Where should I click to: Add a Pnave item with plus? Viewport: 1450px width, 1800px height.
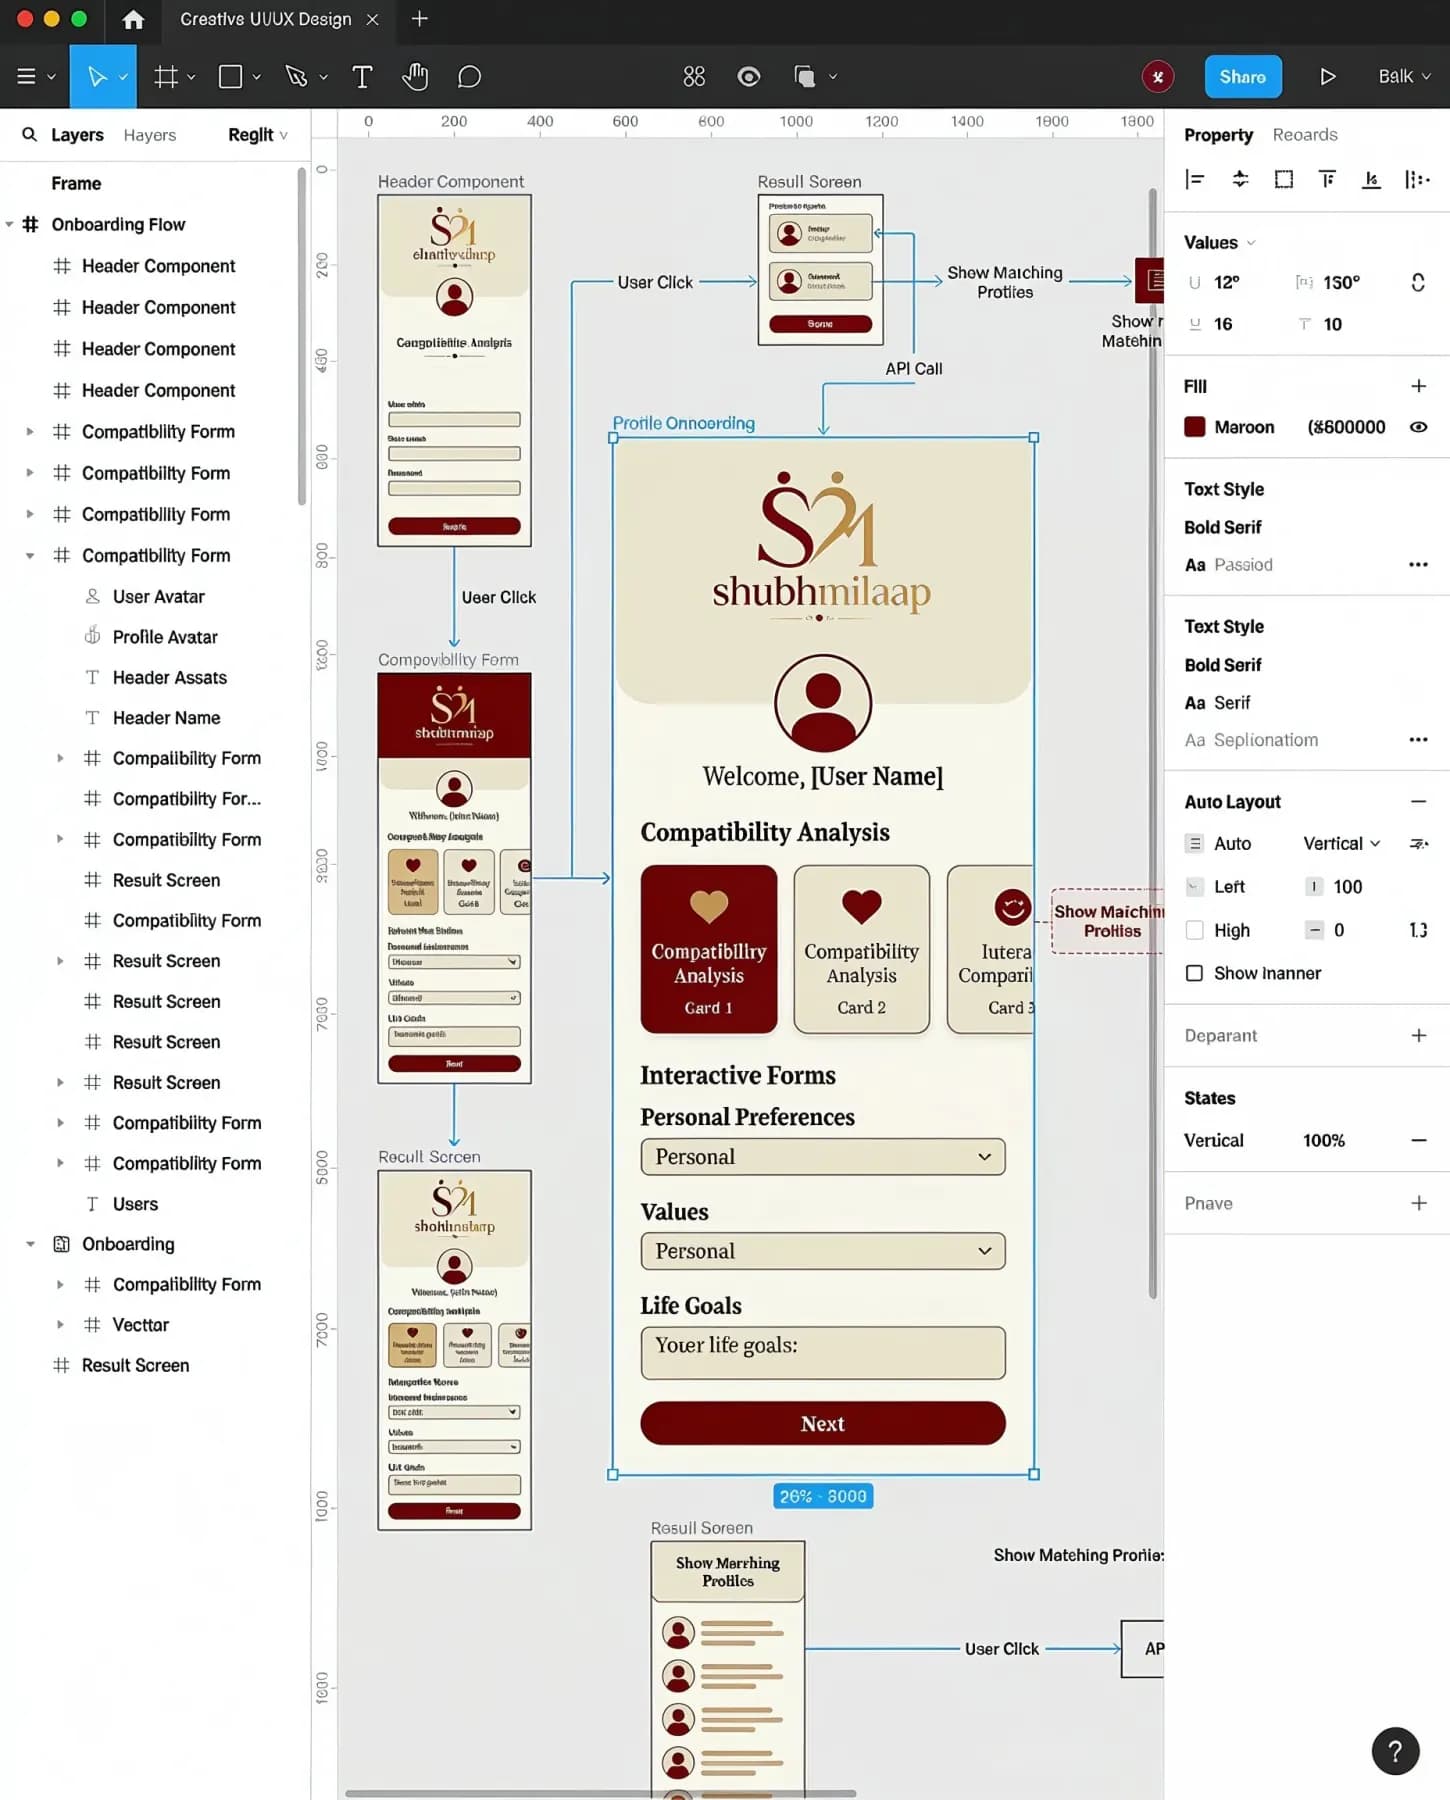point(1418,1203)
